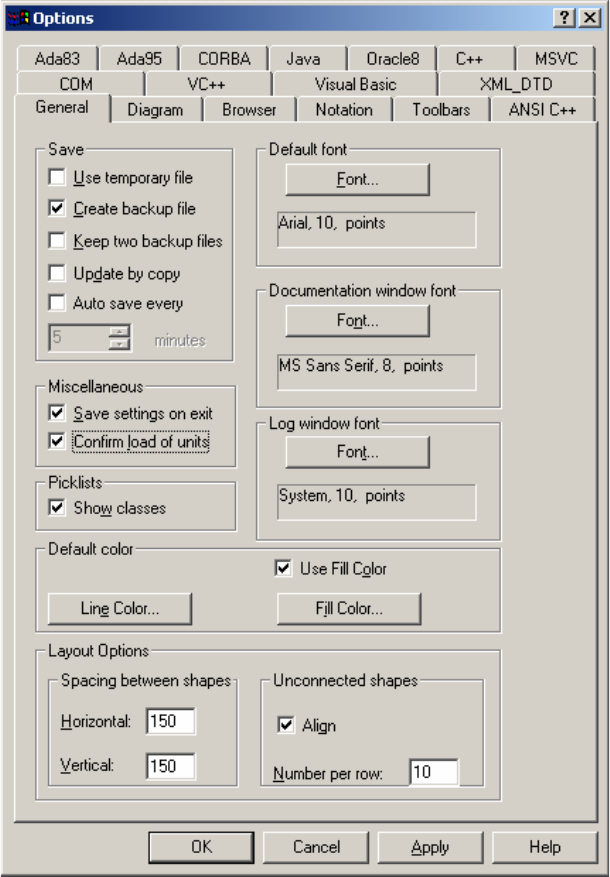Click the Number per row field
610x877 pixels.
(x=433, y=772)
